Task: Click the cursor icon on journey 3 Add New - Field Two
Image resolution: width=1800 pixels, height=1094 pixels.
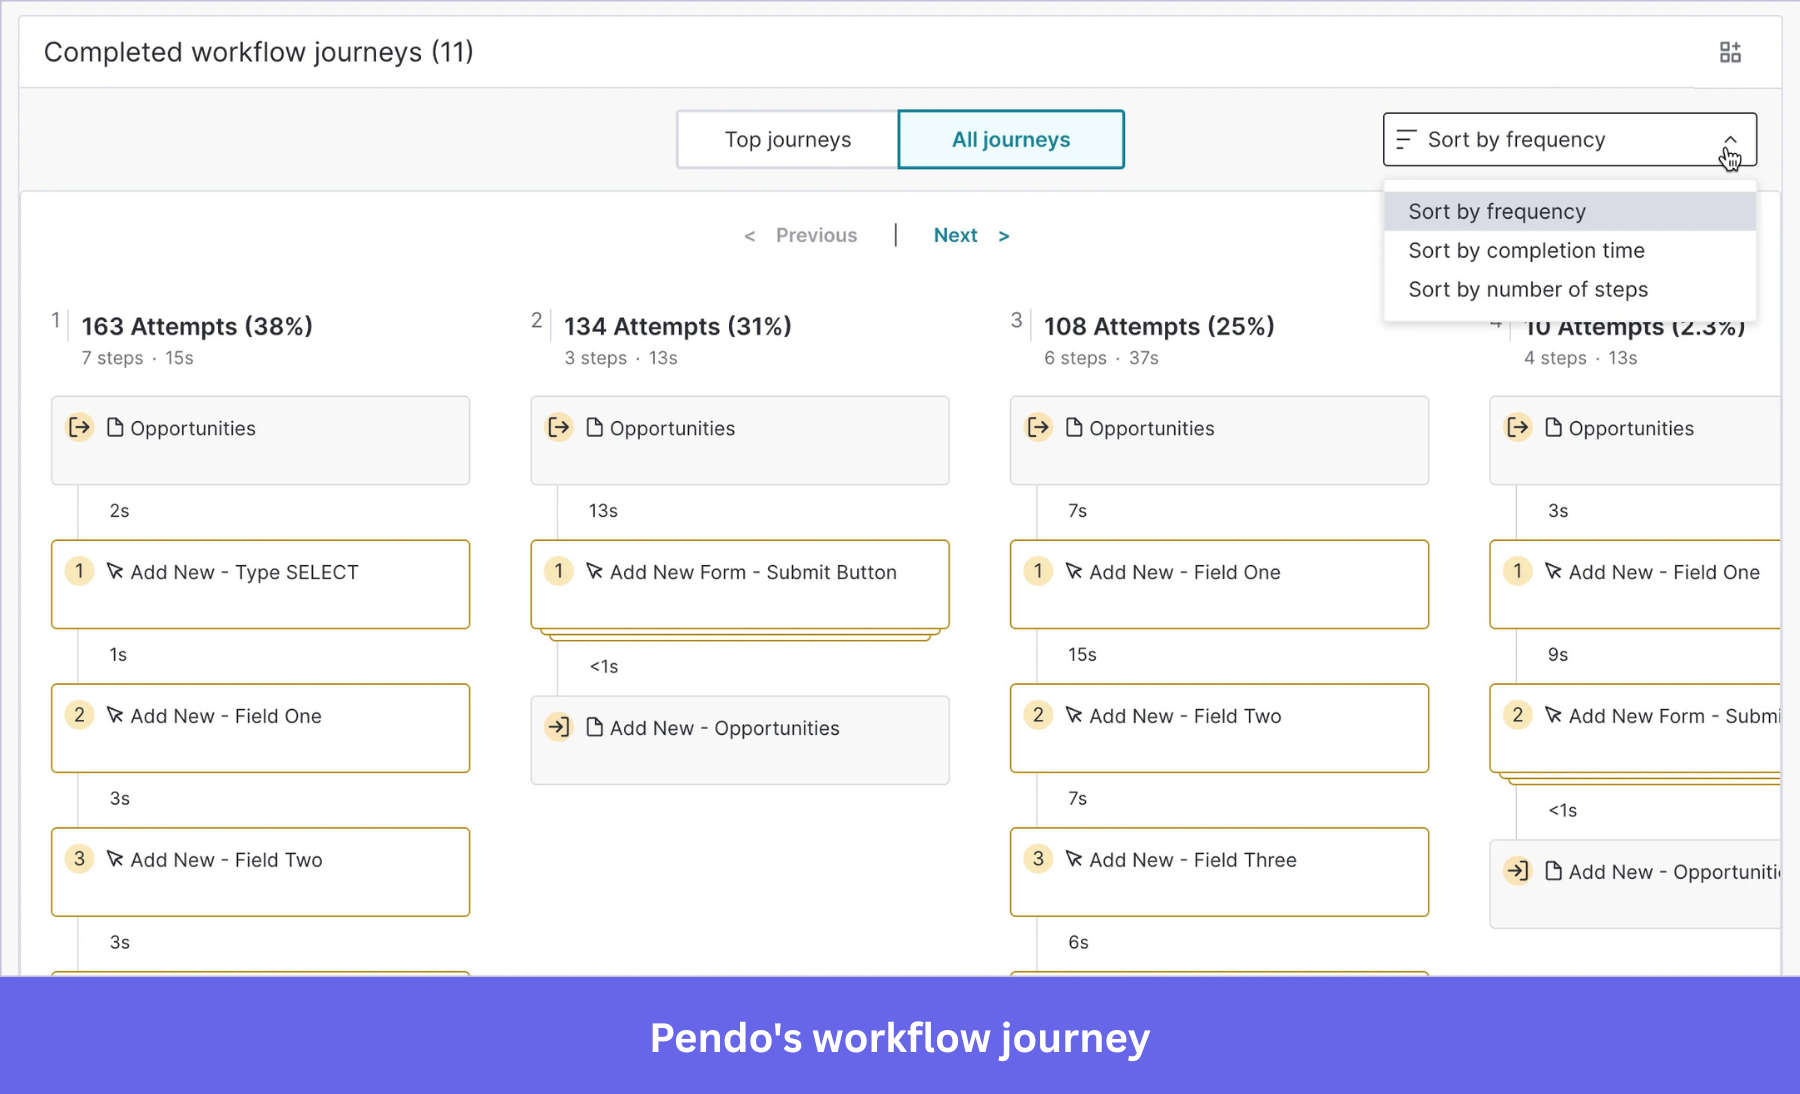Action: point(1074,715)
